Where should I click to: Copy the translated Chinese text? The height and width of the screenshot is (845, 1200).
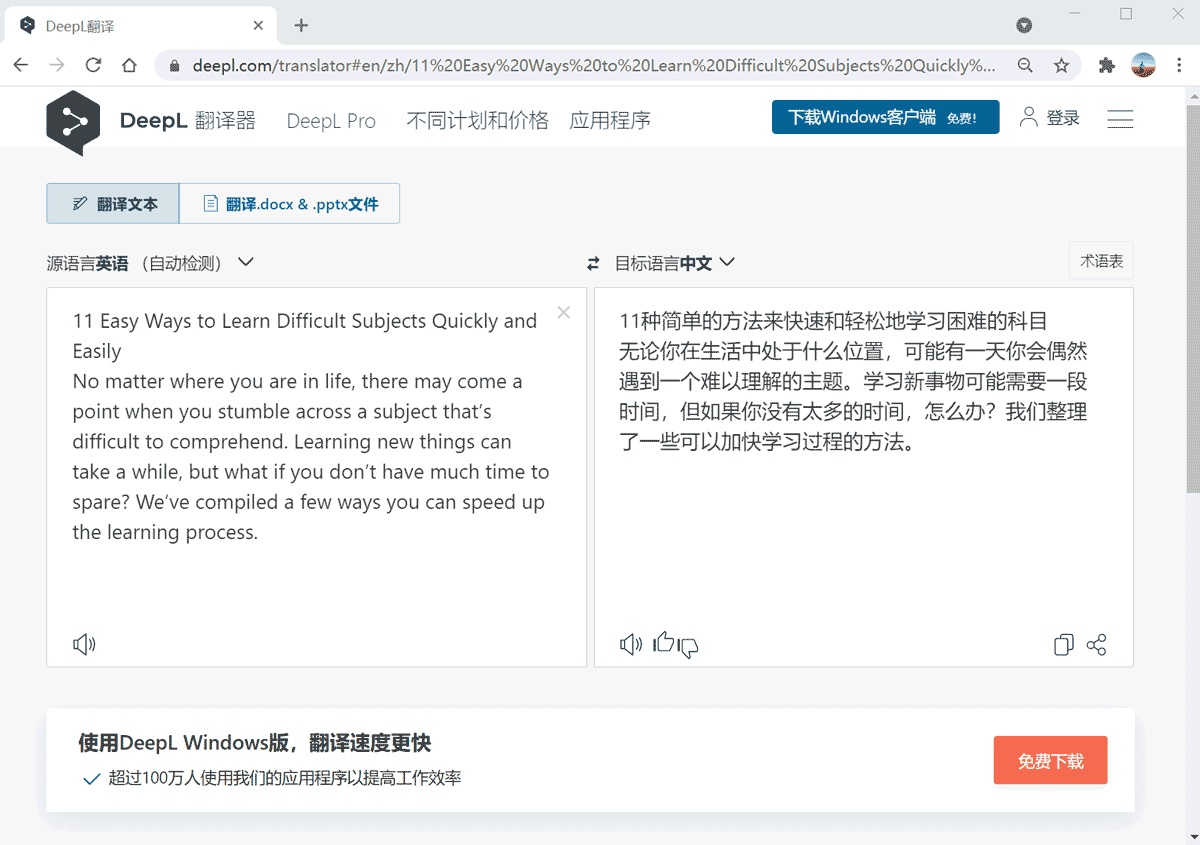(x=1063, y=645)
